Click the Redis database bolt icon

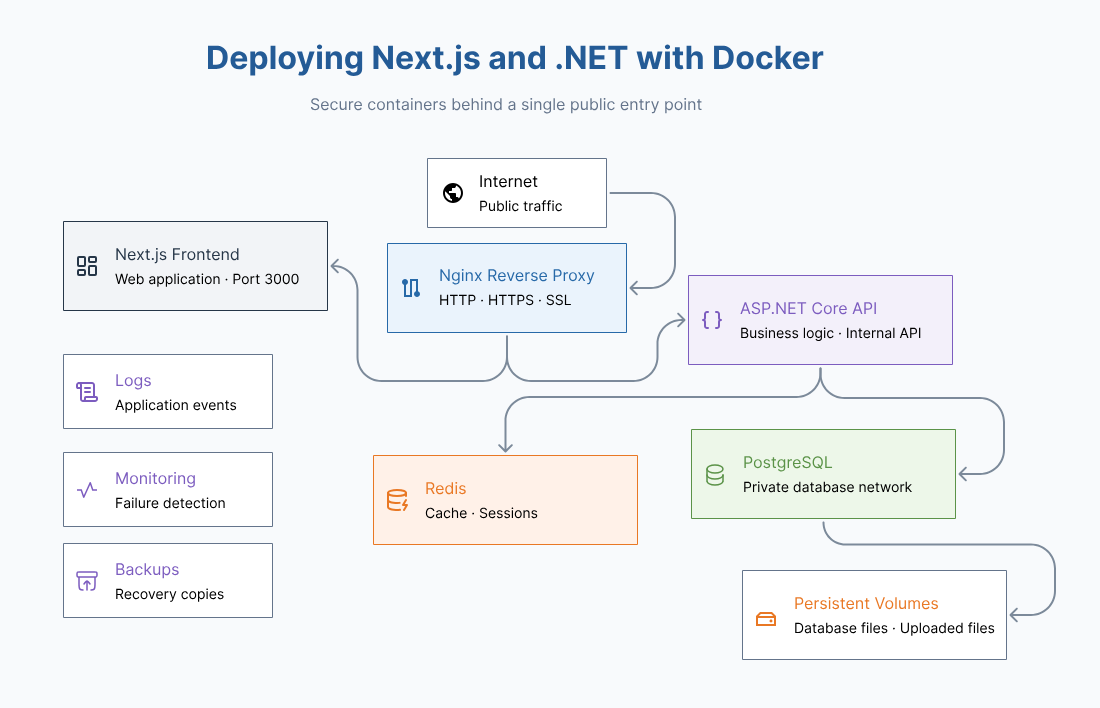point(398,500)
